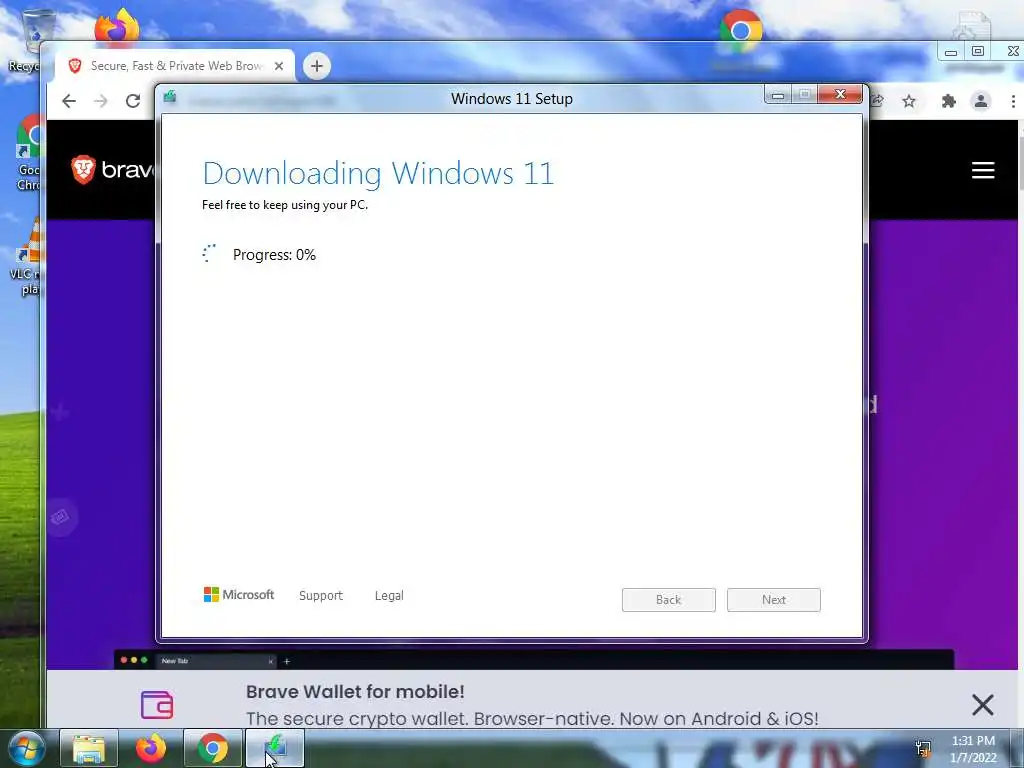Switch to Chrome from the taskbar
Viewport: 1024px width, 768px height.
pyautogui.click(x=213, y=749)
